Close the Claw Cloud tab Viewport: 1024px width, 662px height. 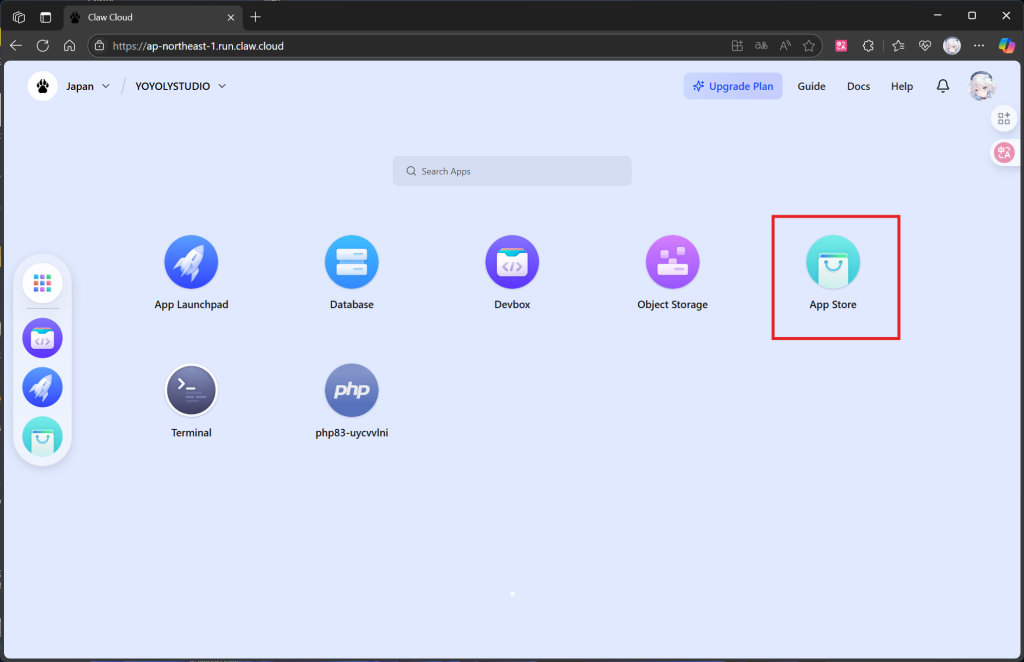231,18
